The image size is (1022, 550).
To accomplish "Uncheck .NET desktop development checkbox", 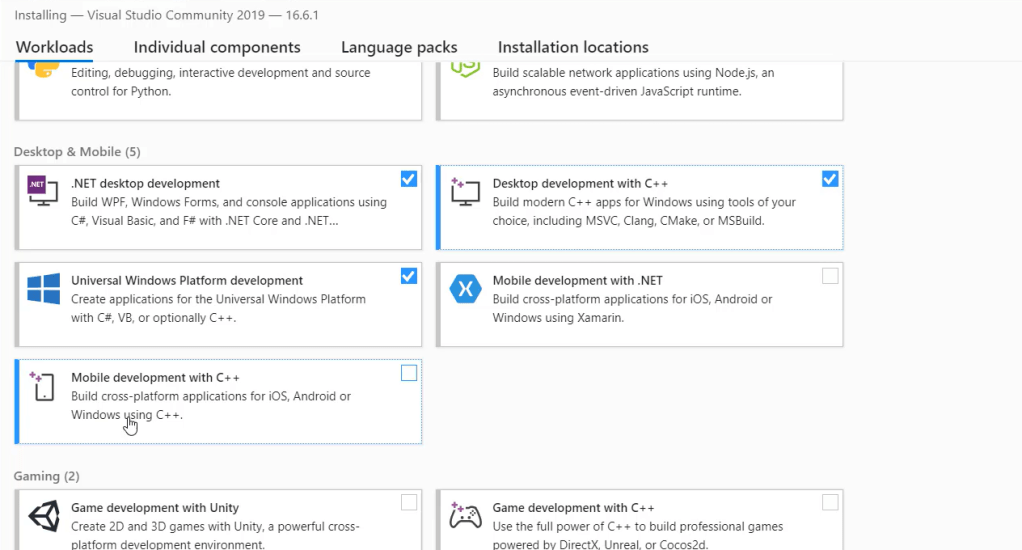I will [409, 179].
